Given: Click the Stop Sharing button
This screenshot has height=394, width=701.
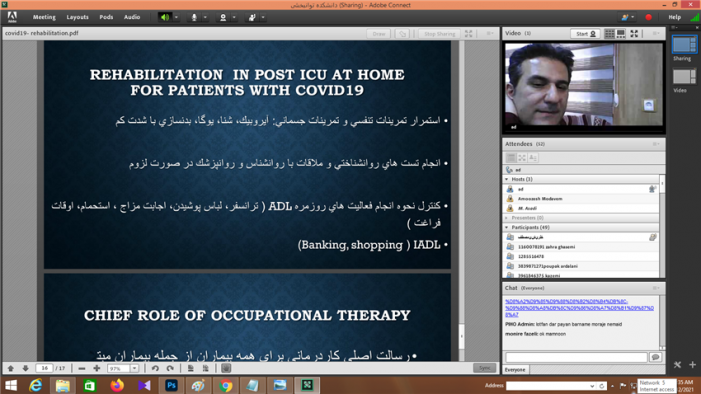Looking at the screenshot, I should tap(439, 34).
